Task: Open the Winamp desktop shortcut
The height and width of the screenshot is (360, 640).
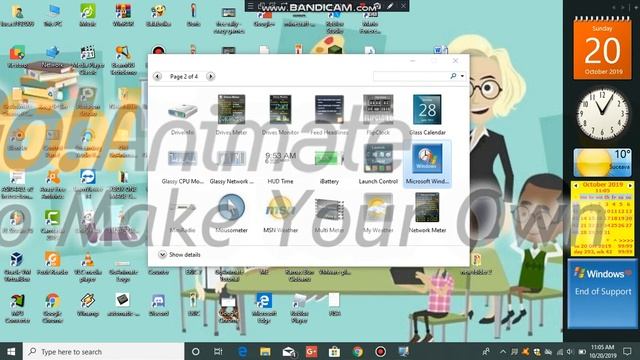Action: point(87,305)
